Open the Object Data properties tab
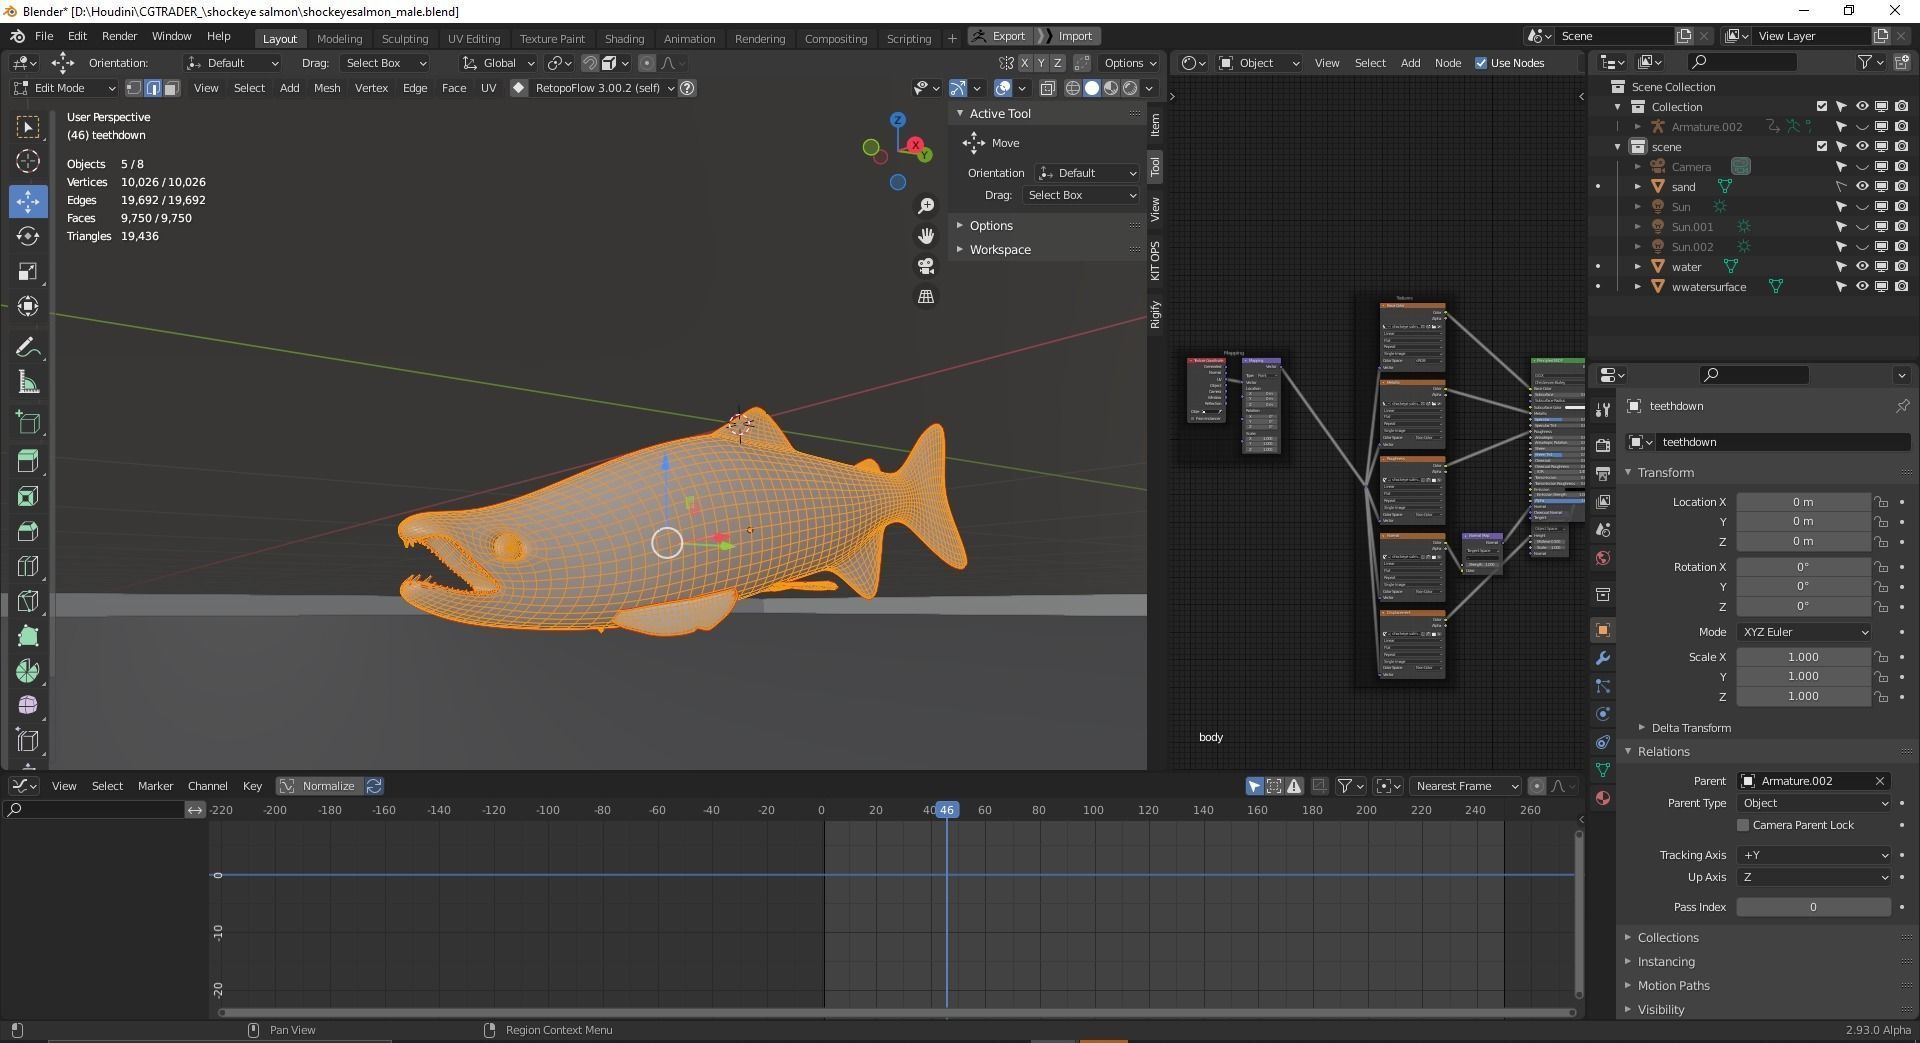Viewport: 1920px width, 1043px height. (1603, 770)
